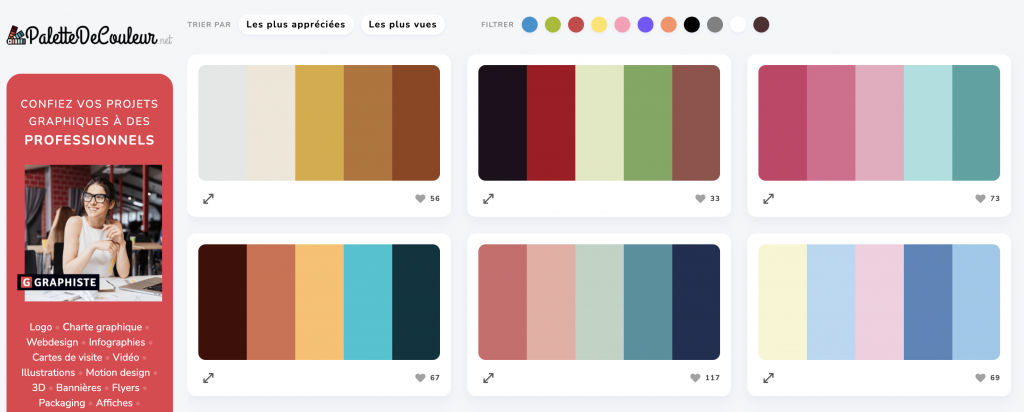Expand the pink-teal palette with 73 likes

(768, 199)
